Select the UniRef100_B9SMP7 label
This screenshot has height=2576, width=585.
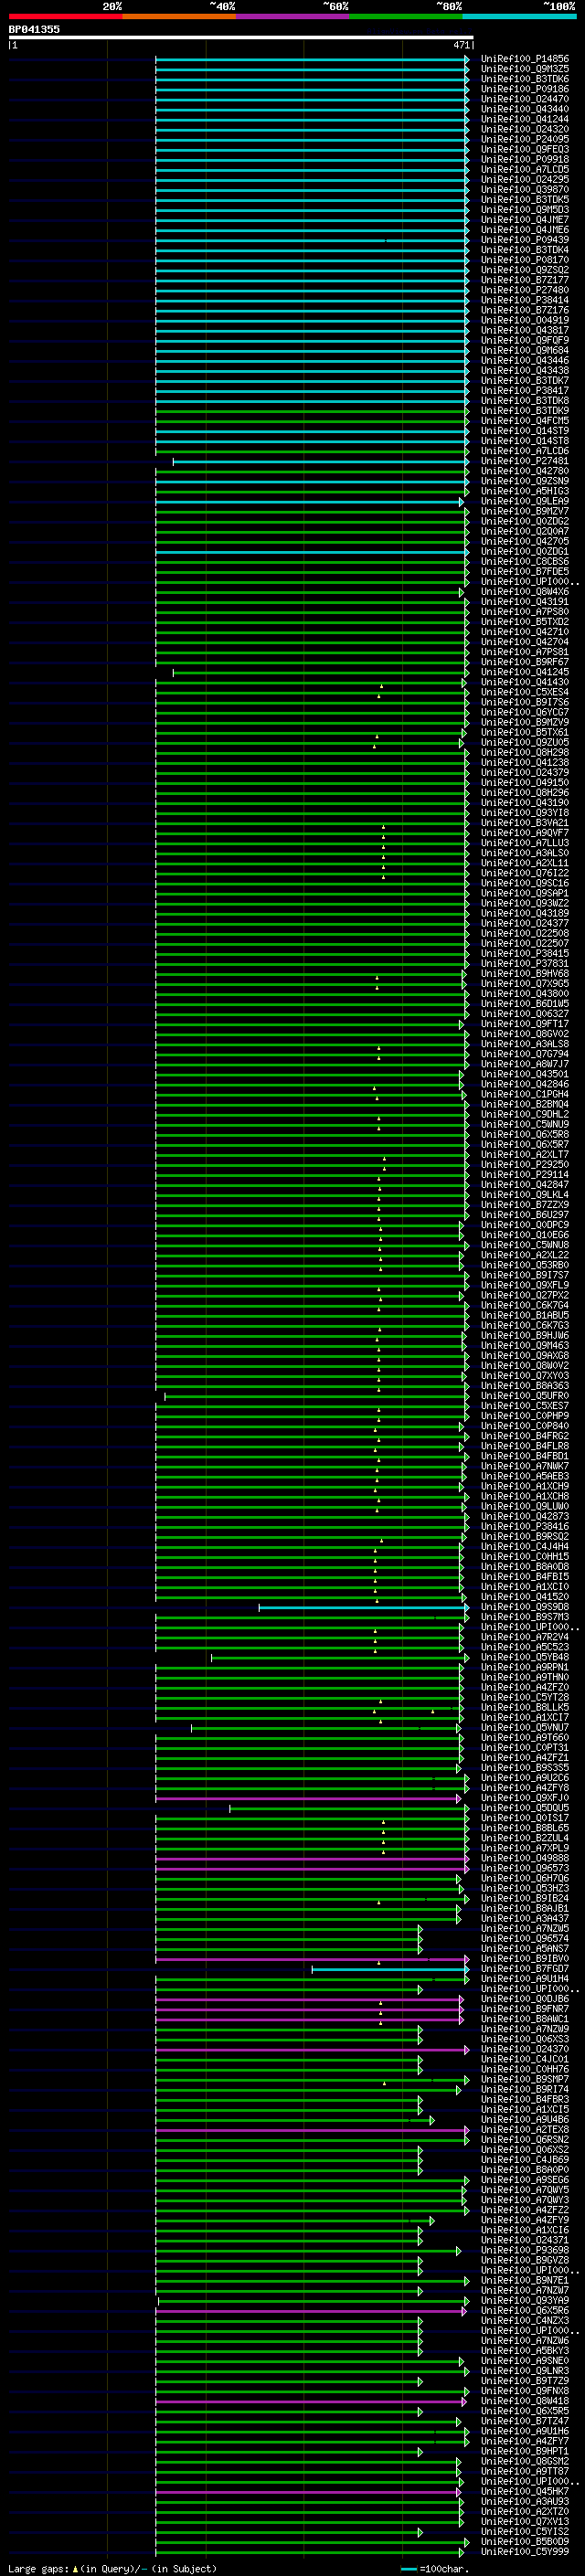[525, 2079]
